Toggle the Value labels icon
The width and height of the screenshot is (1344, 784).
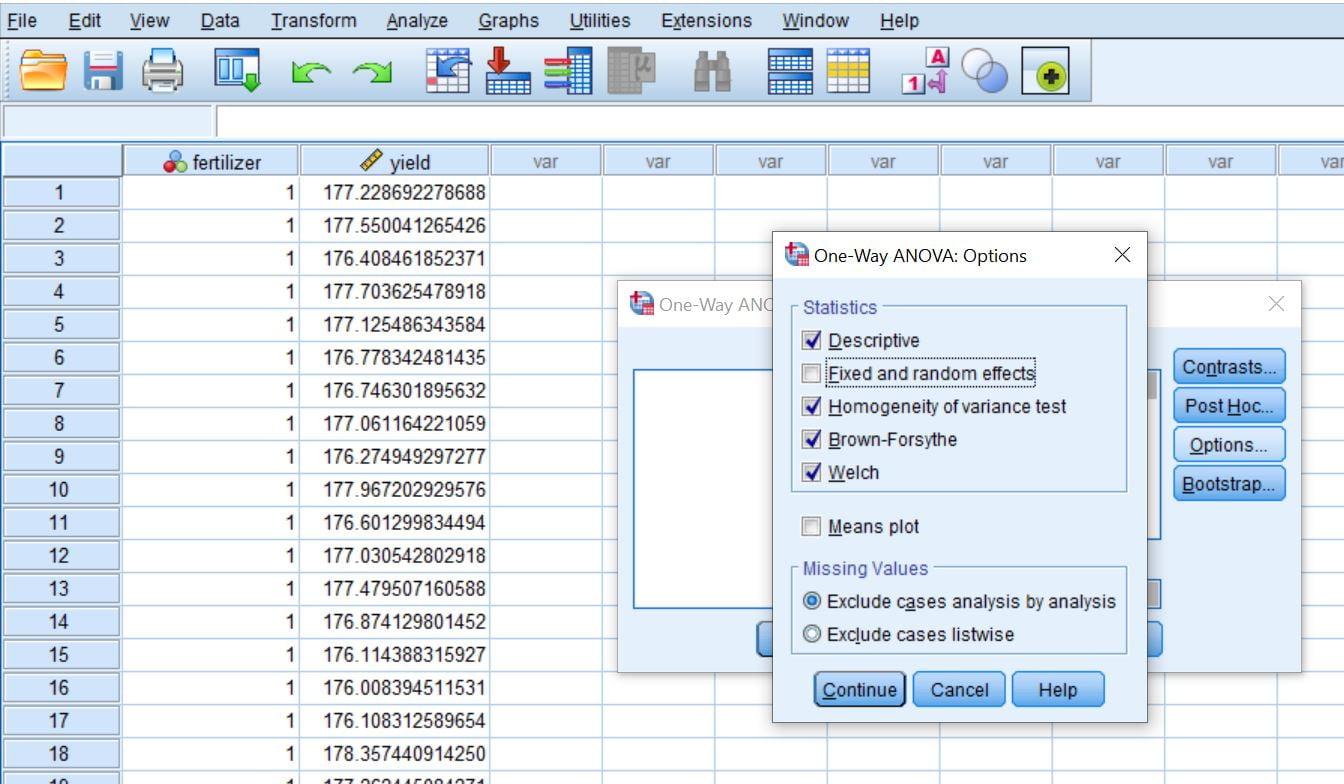[x=924, y=73]
